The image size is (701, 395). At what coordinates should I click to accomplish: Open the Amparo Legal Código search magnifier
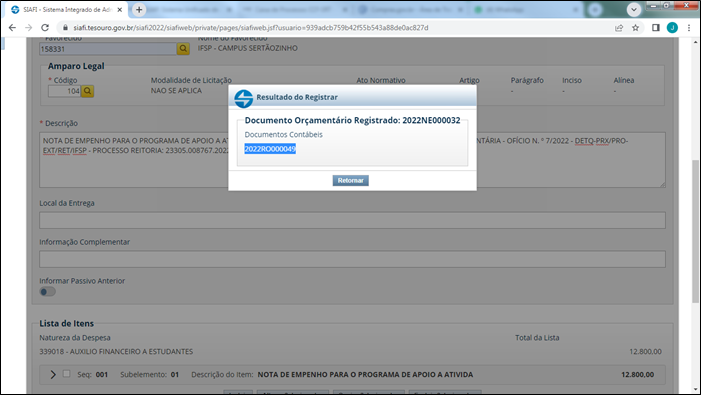[88, 91]
